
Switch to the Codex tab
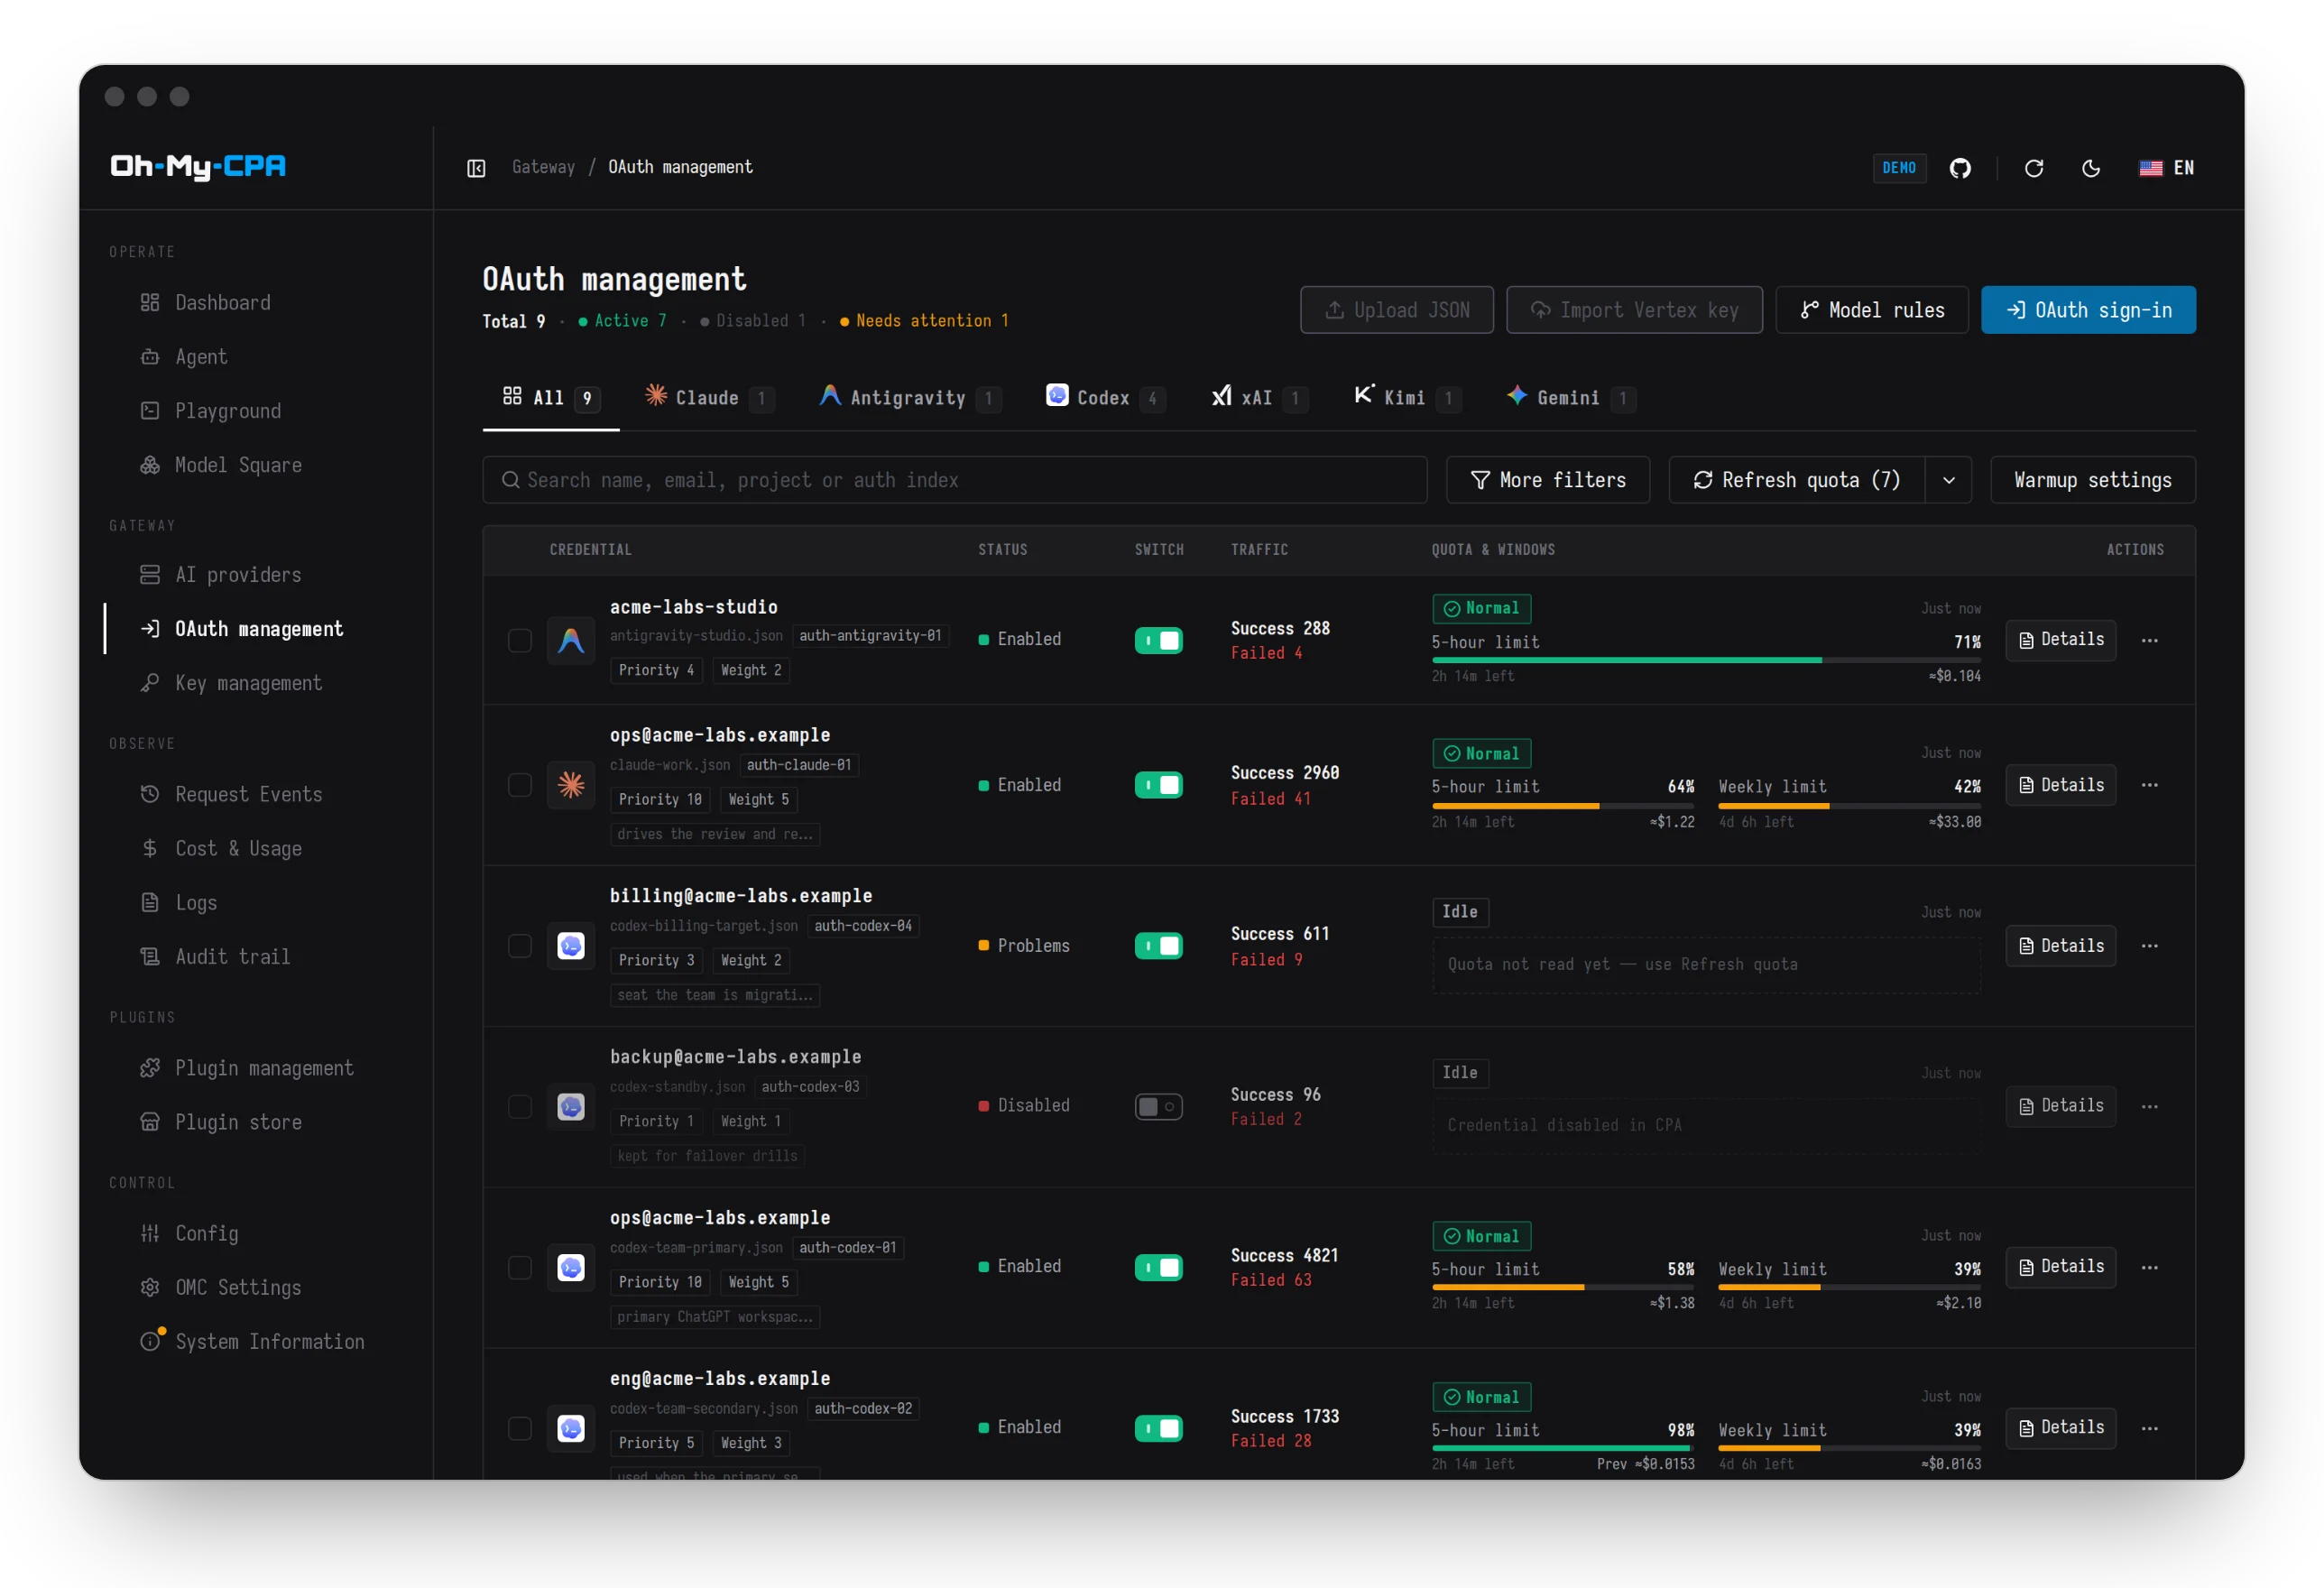click(1104, 397)
